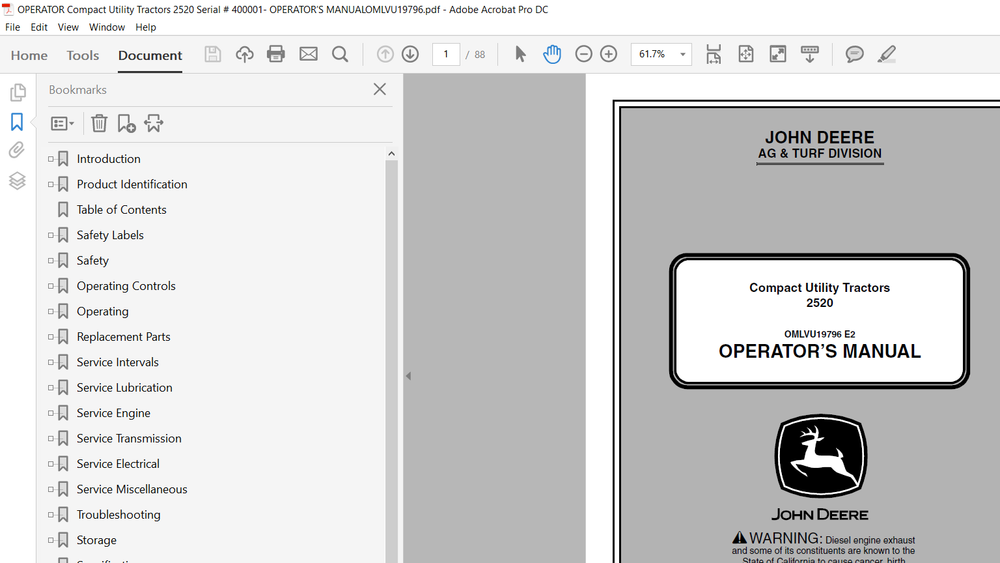Navigate to the Troubleshooting bookmark
The width and height of the screenshot is (1000, 563).
click(x=119, y=515)
